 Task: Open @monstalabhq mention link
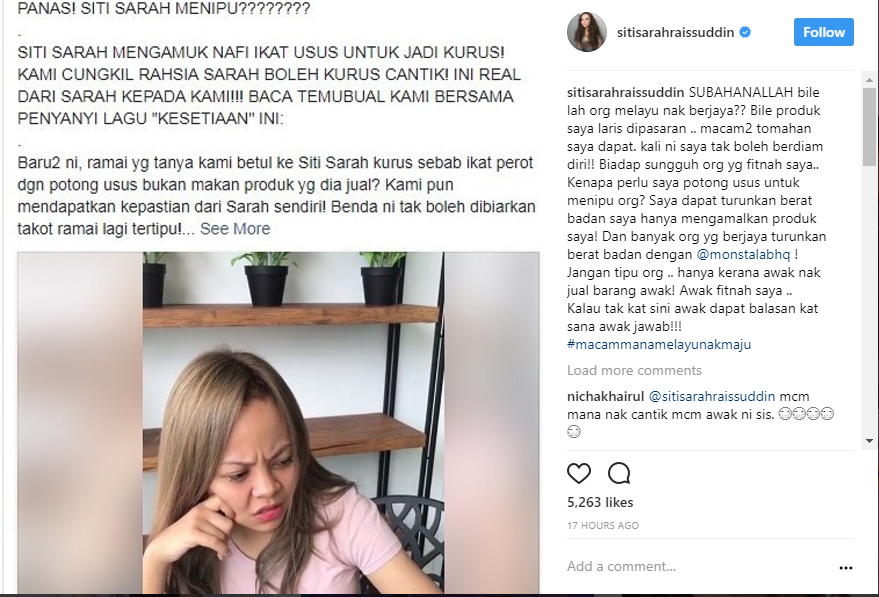tap(743, 254)
